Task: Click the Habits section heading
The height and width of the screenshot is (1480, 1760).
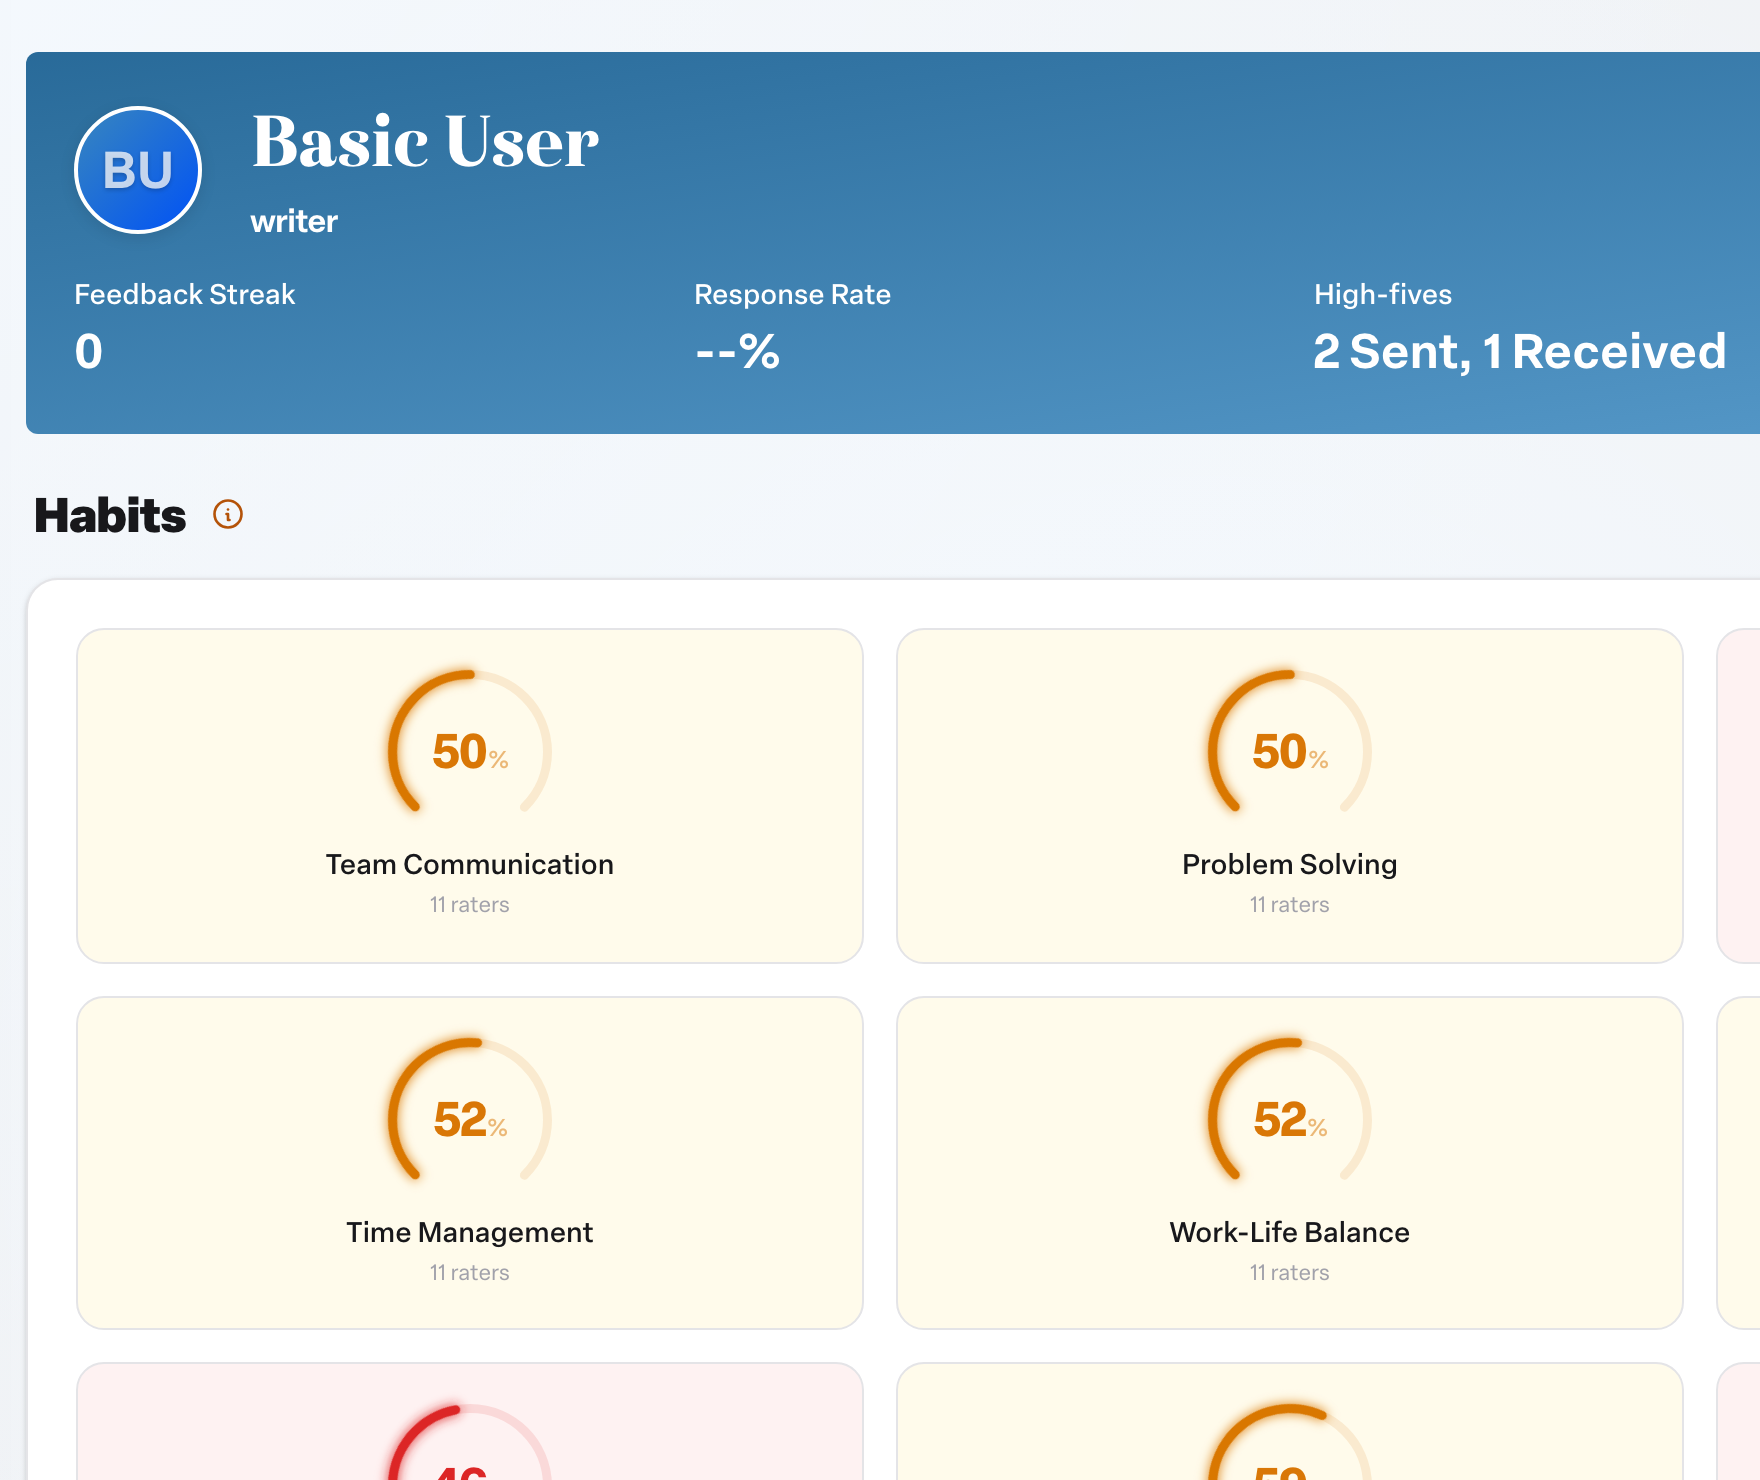Action: pos(110,516)
